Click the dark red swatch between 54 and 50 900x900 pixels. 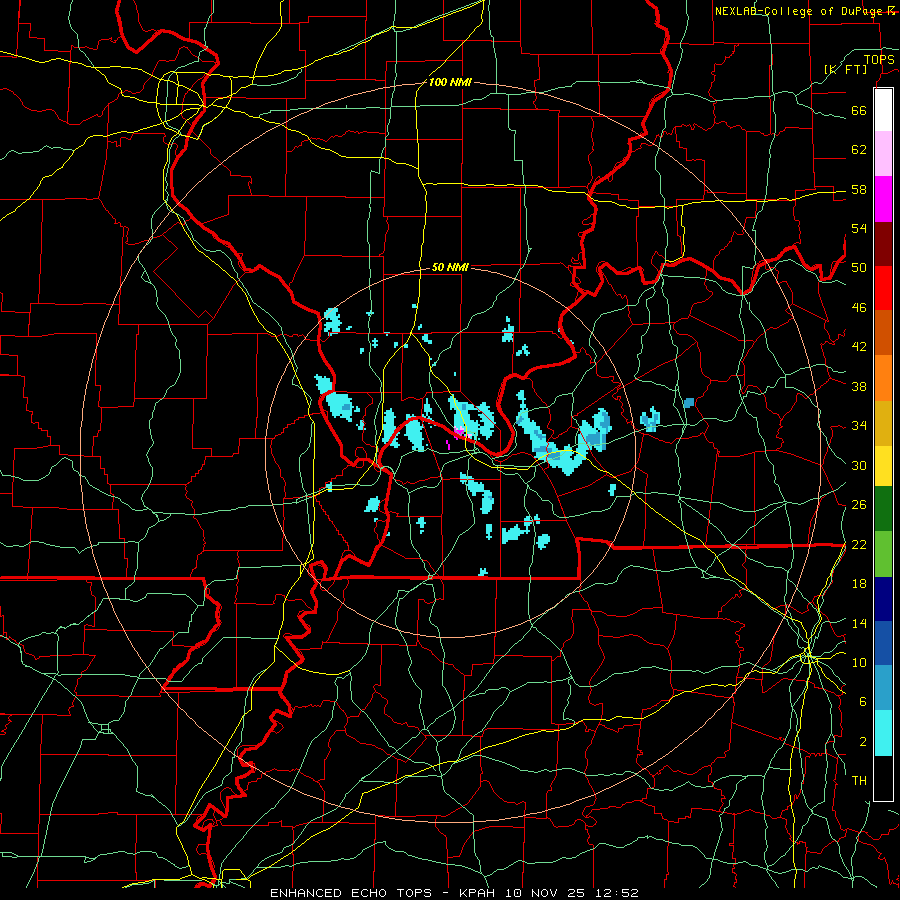pos(883,244)
